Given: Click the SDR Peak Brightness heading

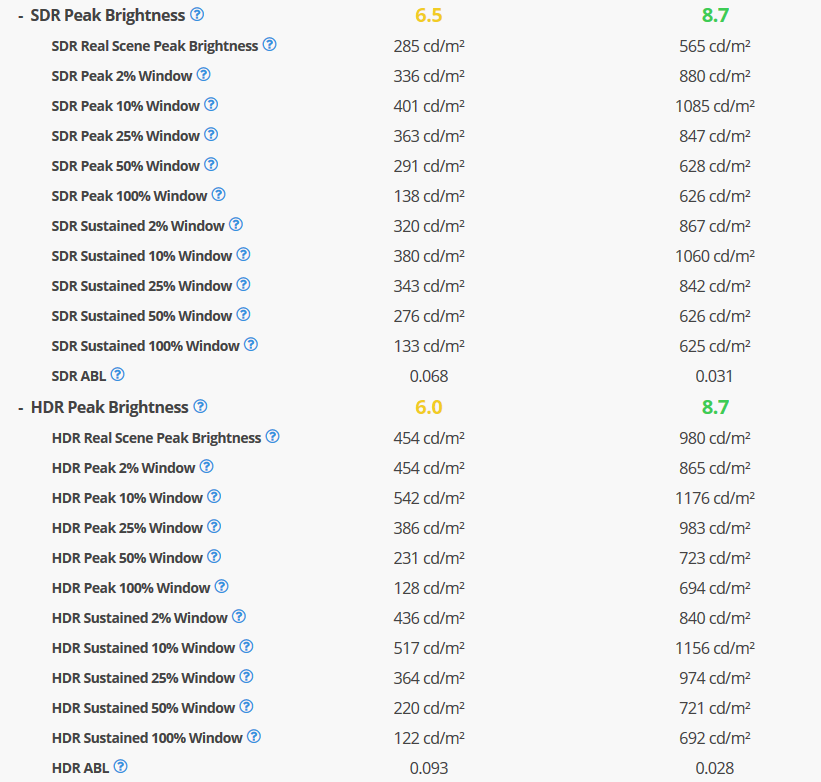Looking at the screenshot, I should point(107,15).
